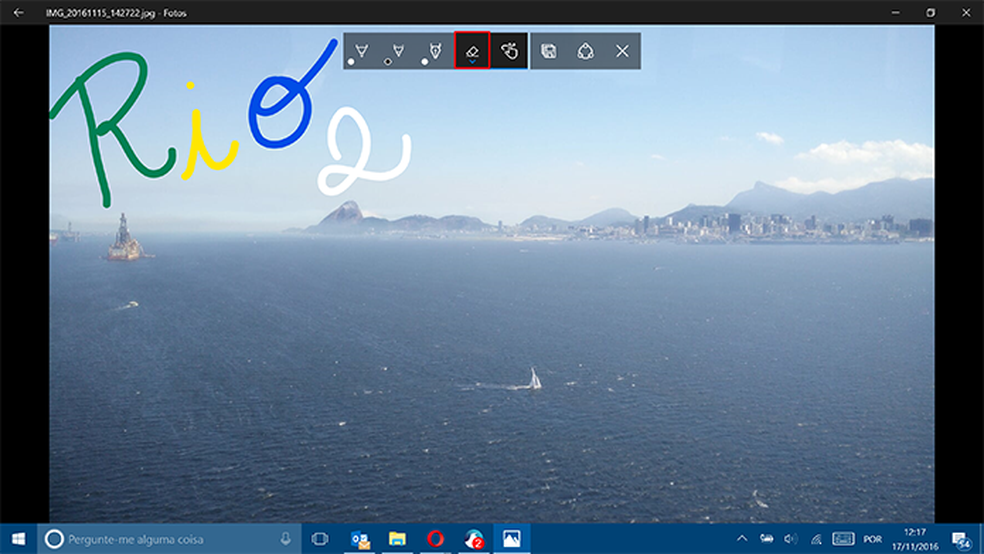Switch to the Photos taskbar app
This screenshot has height=554, width=984.
pyautogui.click(x=511, y=539)
